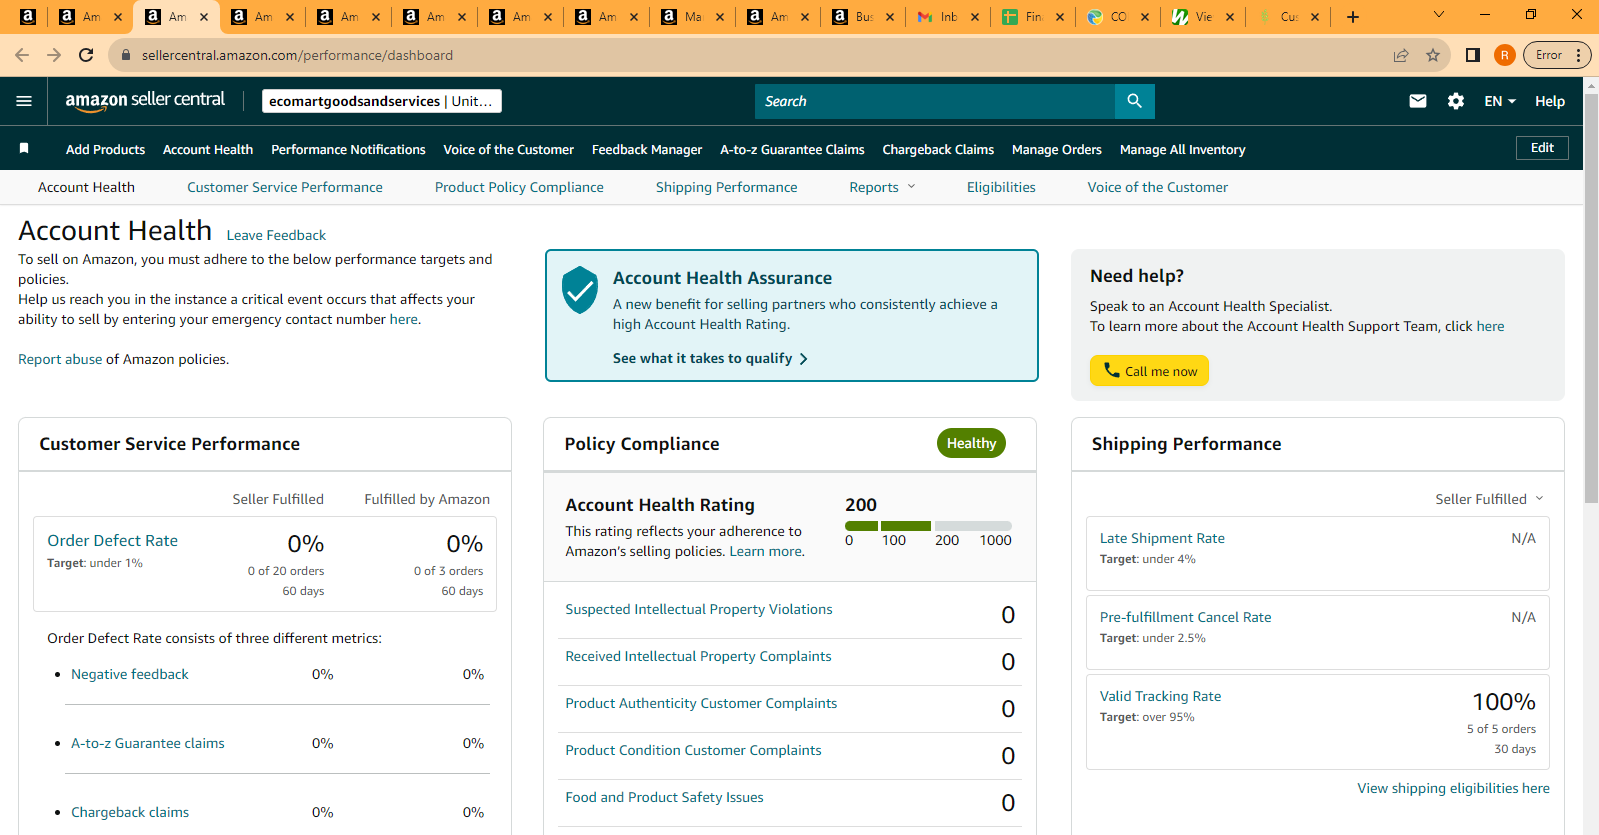Click the share page icon
1599x835 pixels.
[1401, 55]
